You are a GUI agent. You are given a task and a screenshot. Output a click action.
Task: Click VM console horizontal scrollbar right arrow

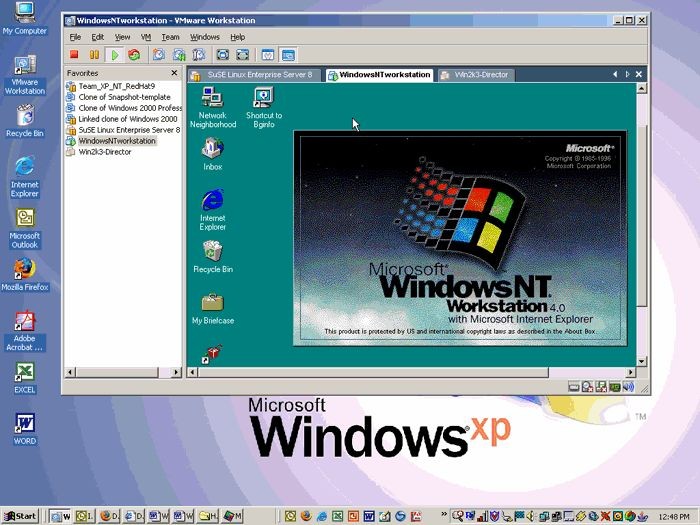point(630,372)
